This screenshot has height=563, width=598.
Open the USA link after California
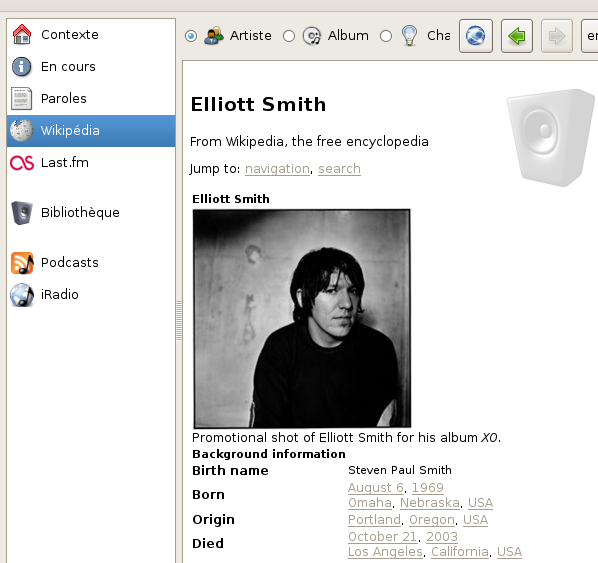click(510, 552)
